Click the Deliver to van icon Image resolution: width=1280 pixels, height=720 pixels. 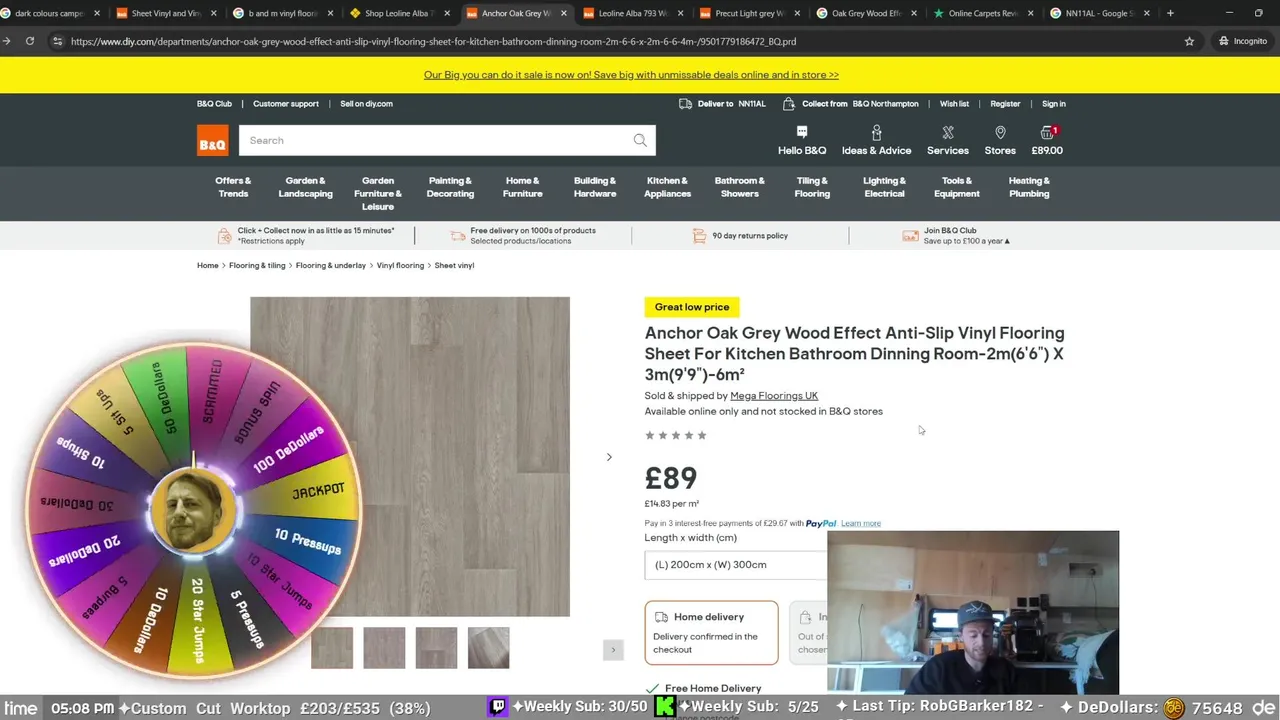click(685, 104)
